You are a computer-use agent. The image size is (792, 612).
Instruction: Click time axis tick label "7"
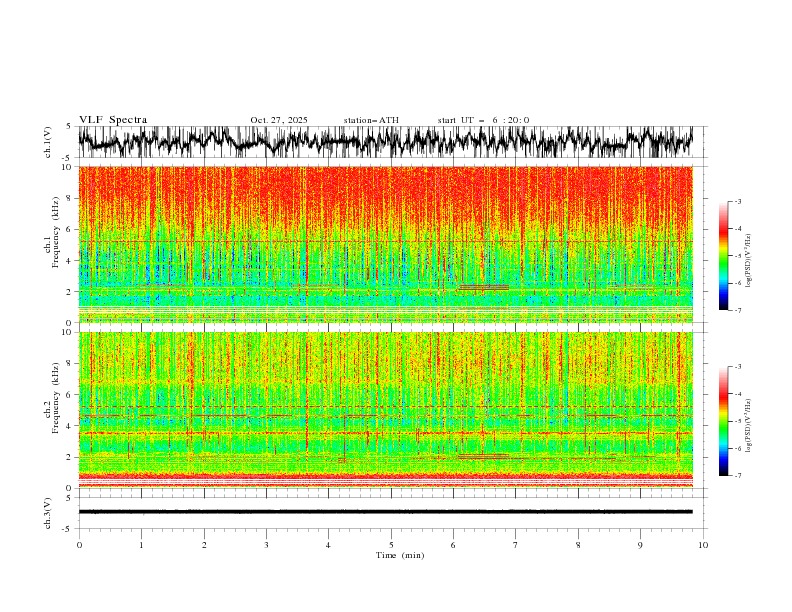pyautogui.click(x=516, y=545)
